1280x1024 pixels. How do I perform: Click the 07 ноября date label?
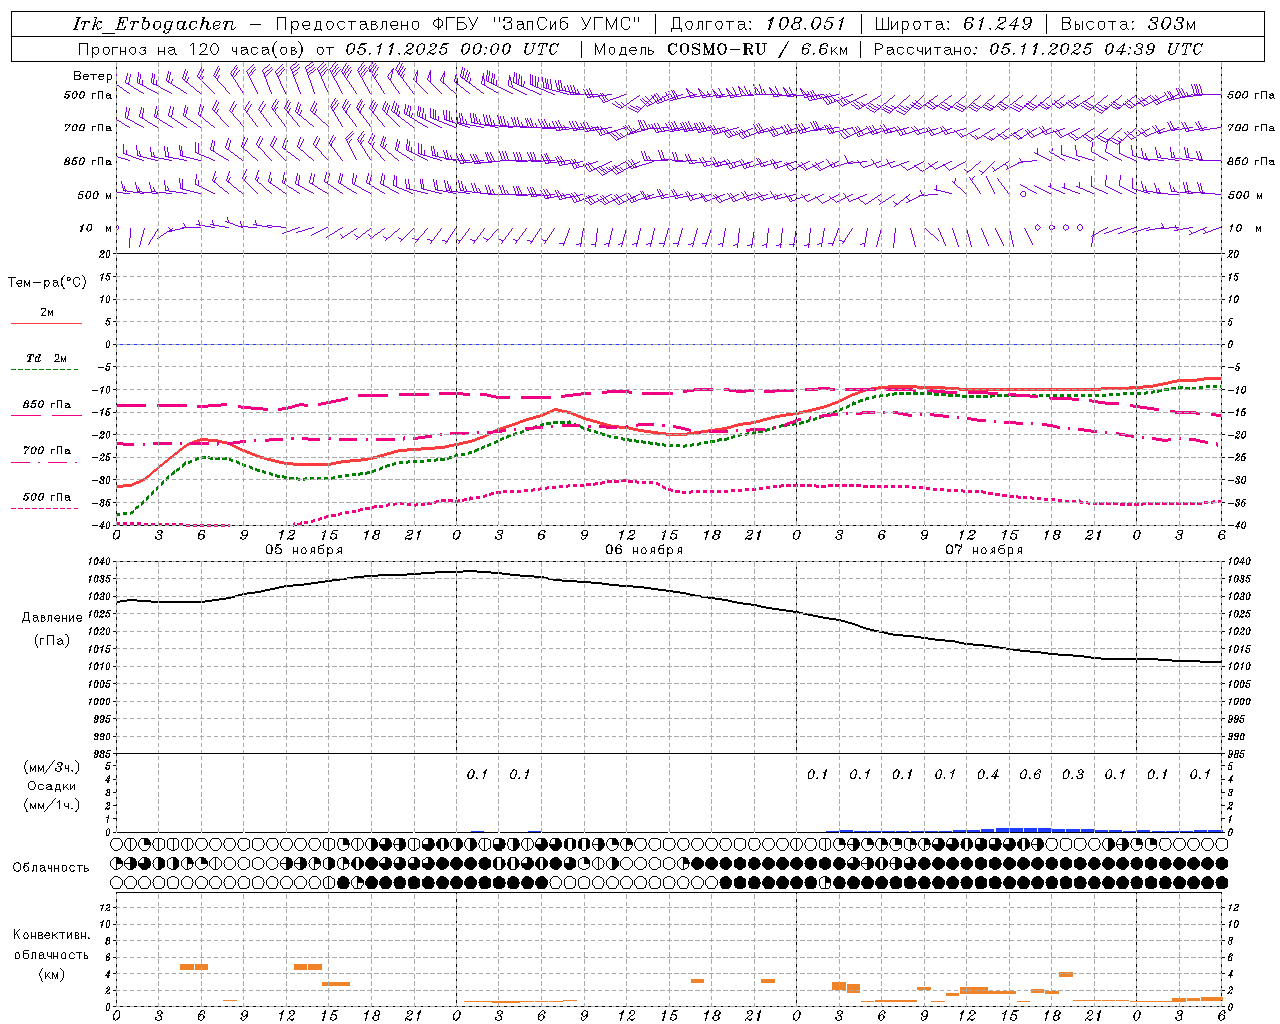click(x=984, y=550)
